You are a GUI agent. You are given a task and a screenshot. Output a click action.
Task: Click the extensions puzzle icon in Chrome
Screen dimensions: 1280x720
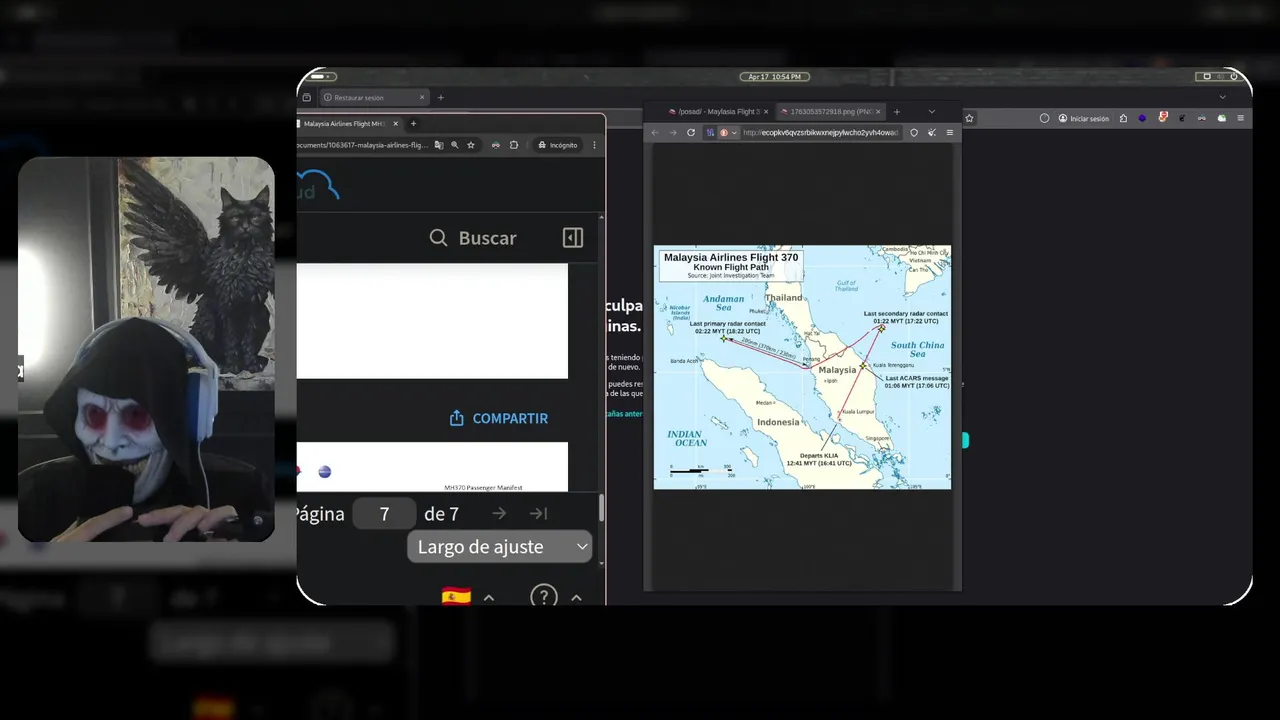[x=514, y=145]
